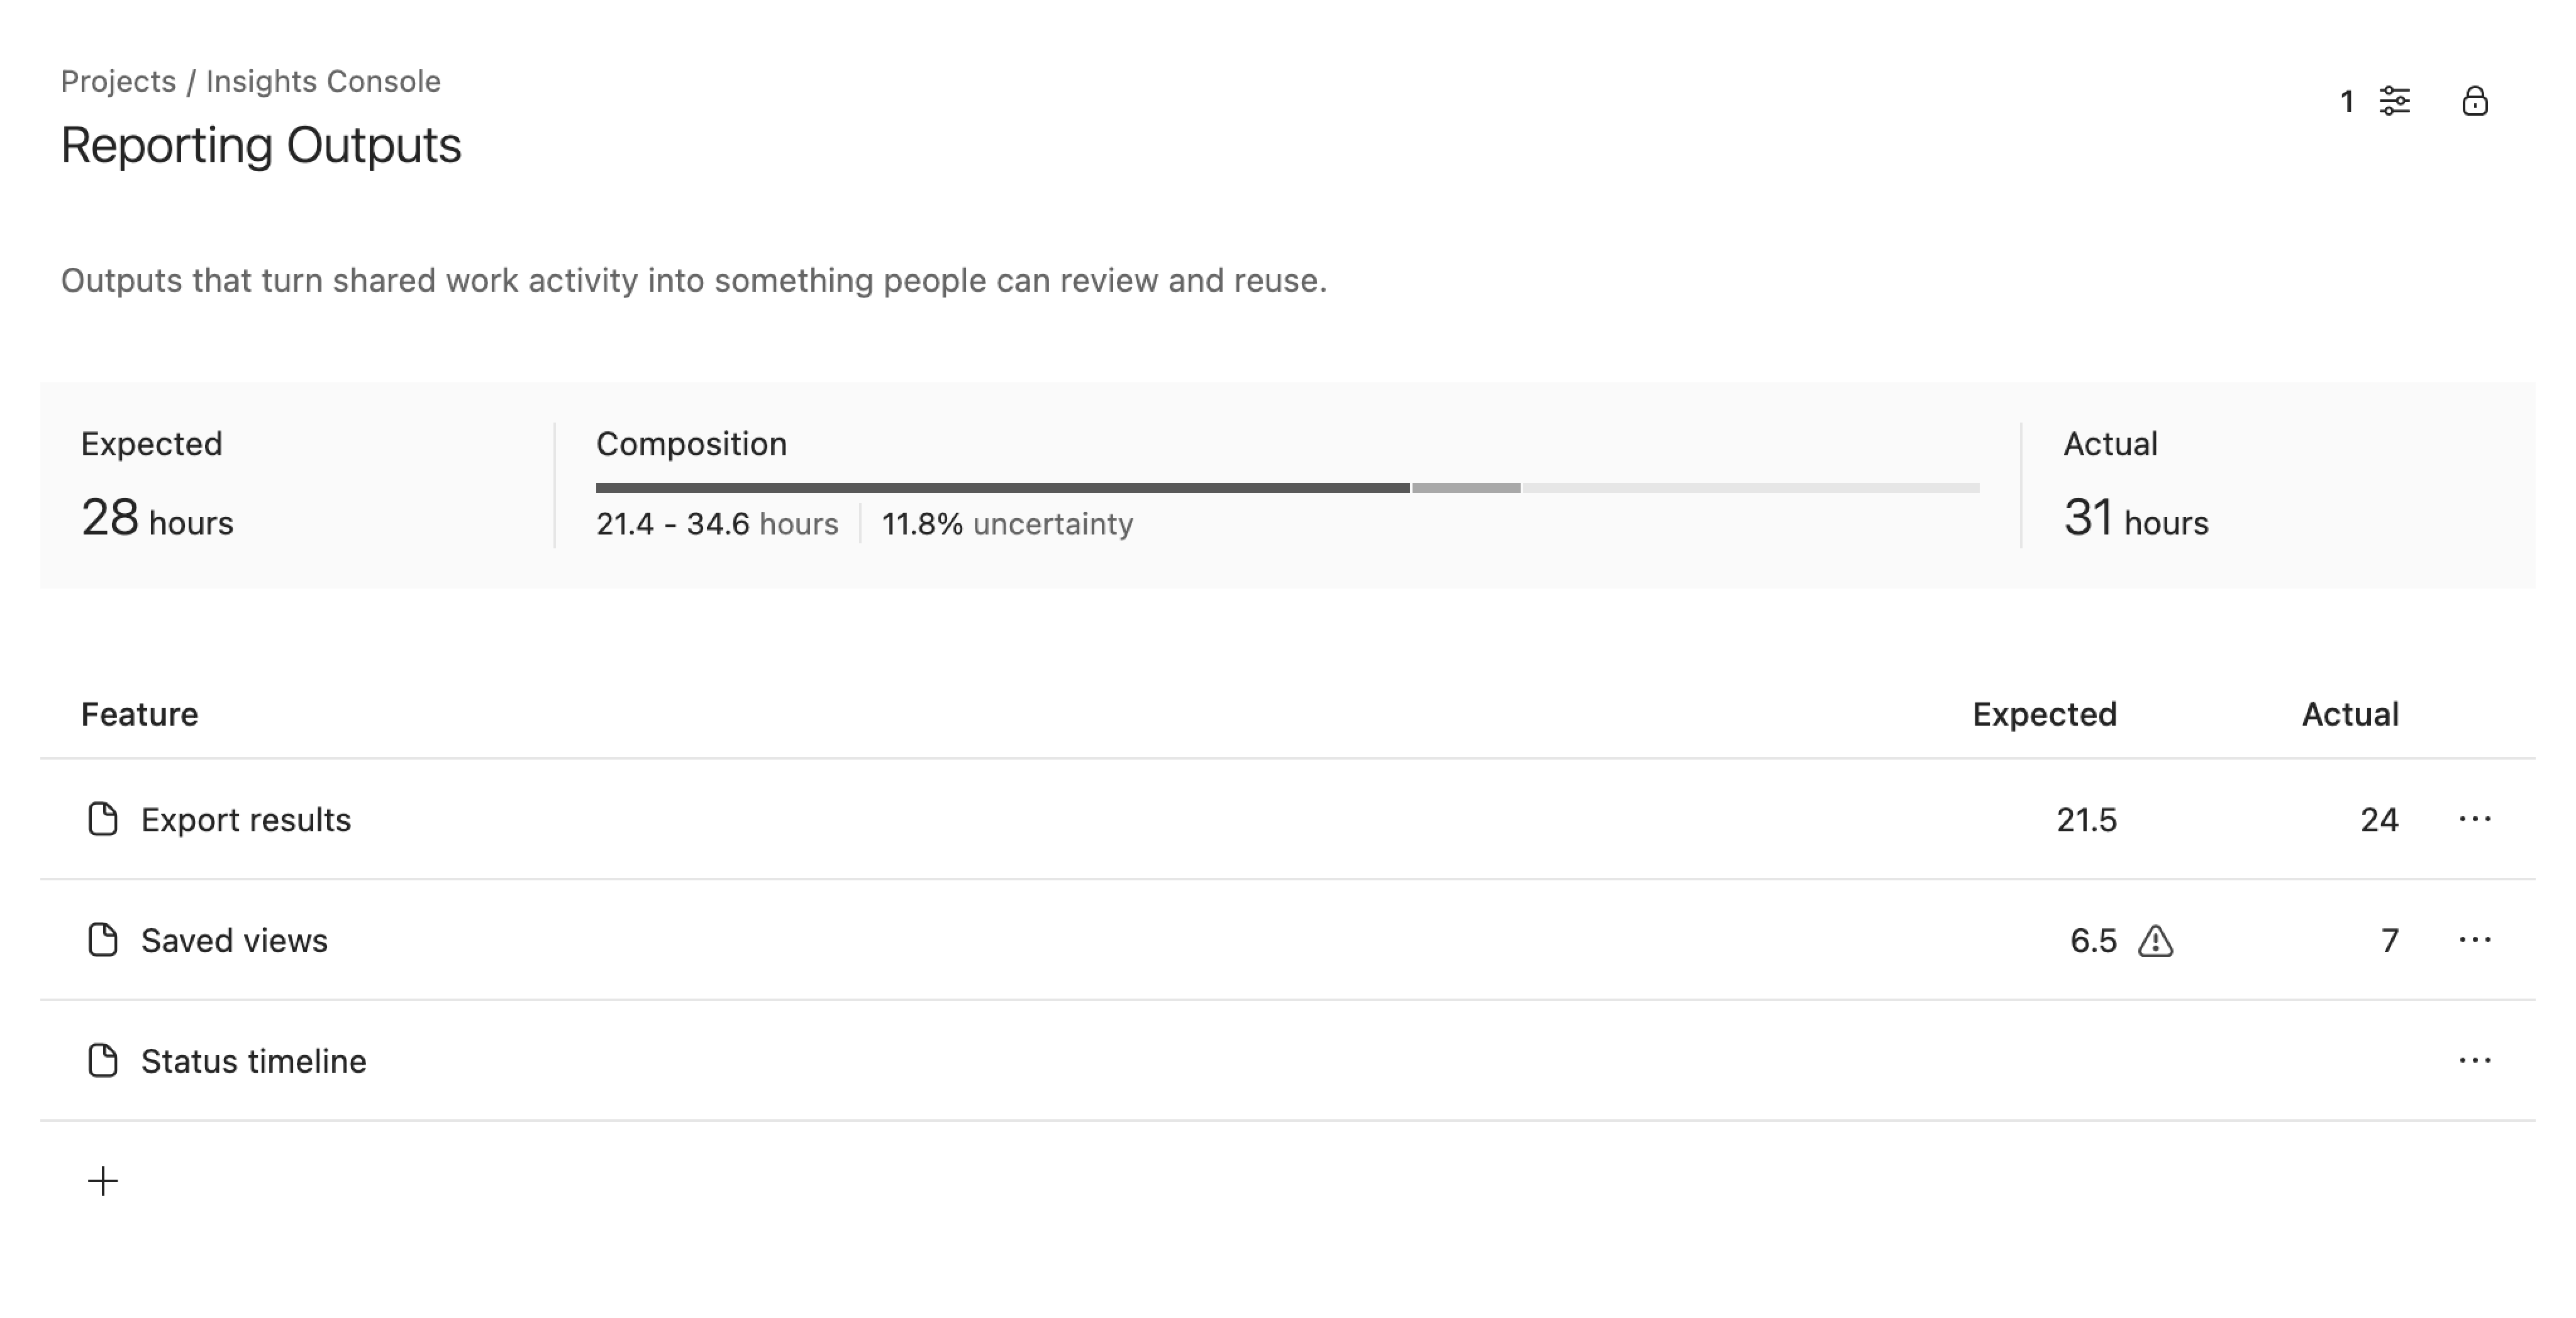Image resolution: width=2576 pixels, height=1318 pixels.
Task: Add a new feature with plus icon
Action: 103,1181
